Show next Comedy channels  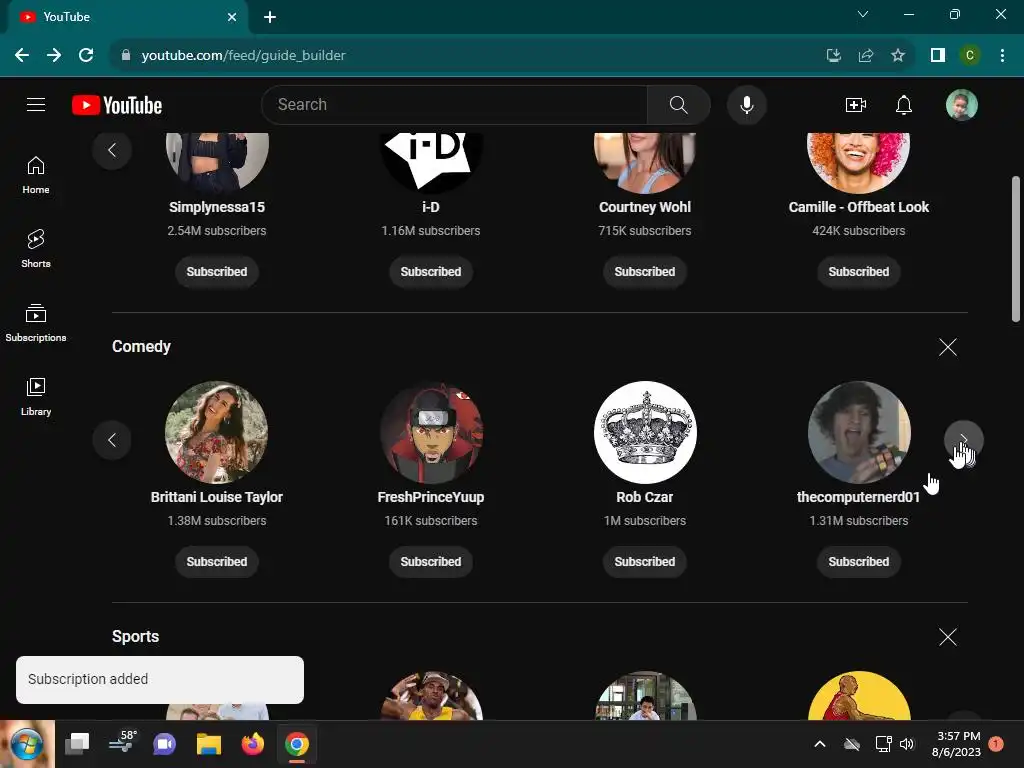tap(963, 440)
